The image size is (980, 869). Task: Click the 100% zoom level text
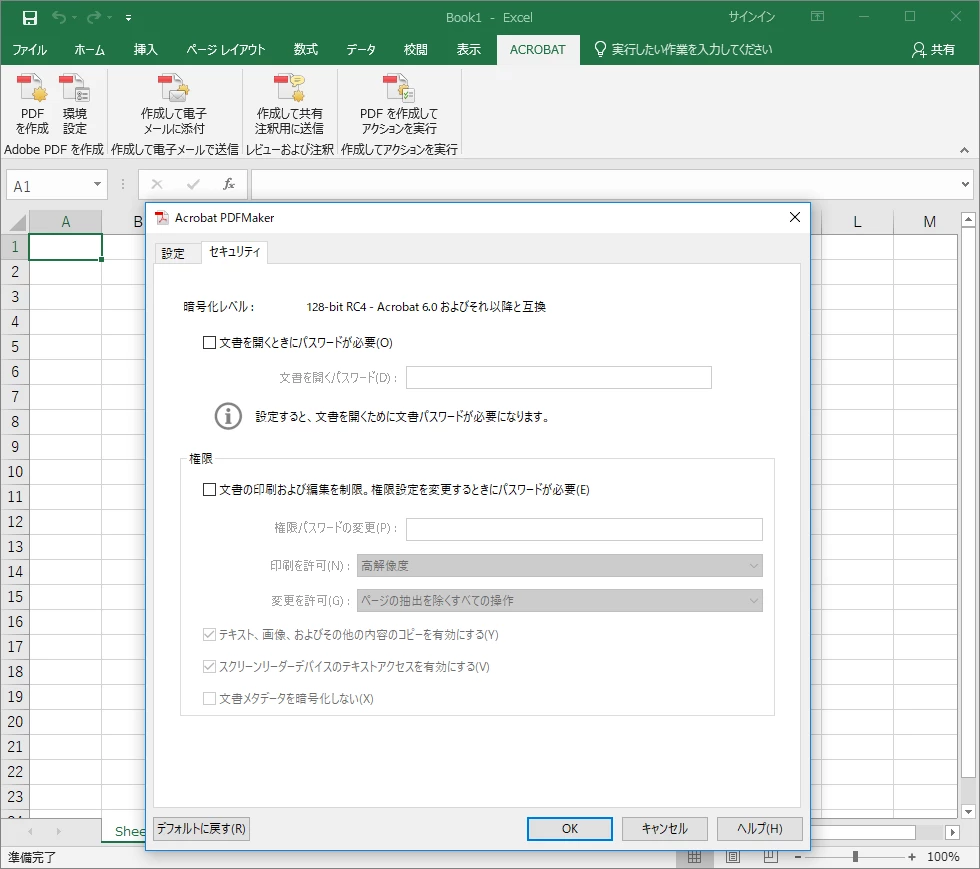(x=942, y=857)
